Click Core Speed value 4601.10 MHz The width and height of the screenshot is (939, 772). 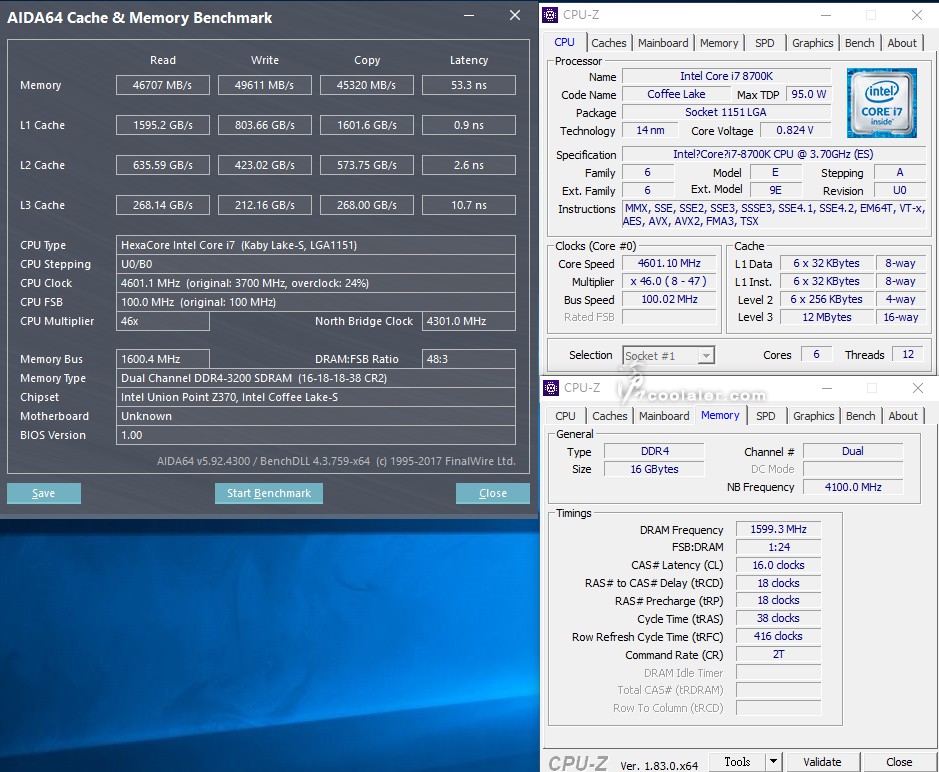[x=669, y=264]
